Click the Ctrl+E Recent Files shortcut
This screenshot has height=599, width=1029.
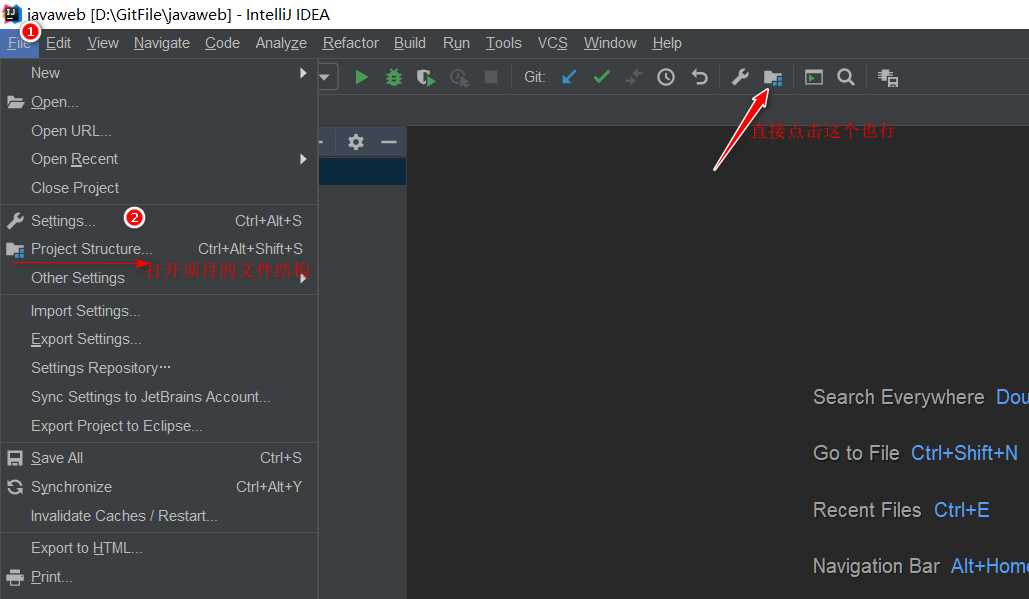pyautogui.click(x=961, y=510)
